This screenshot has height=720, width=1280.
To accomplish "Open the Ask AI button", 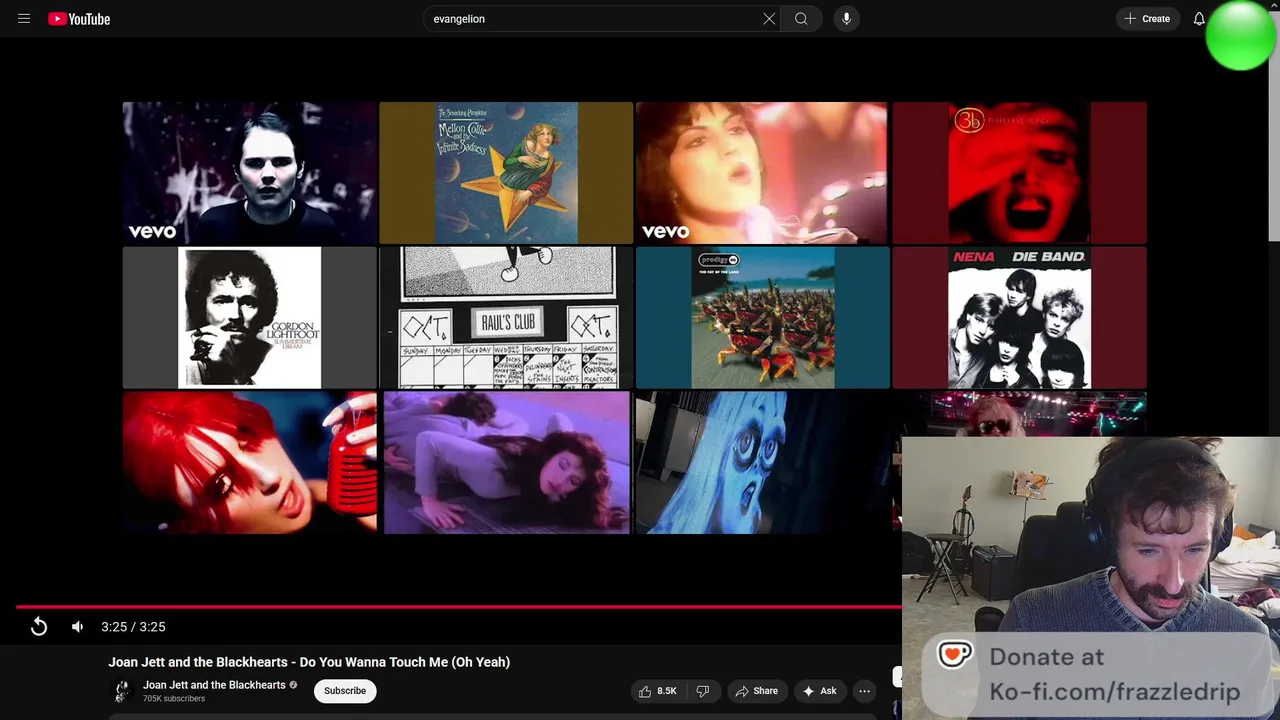I will 820,691.
